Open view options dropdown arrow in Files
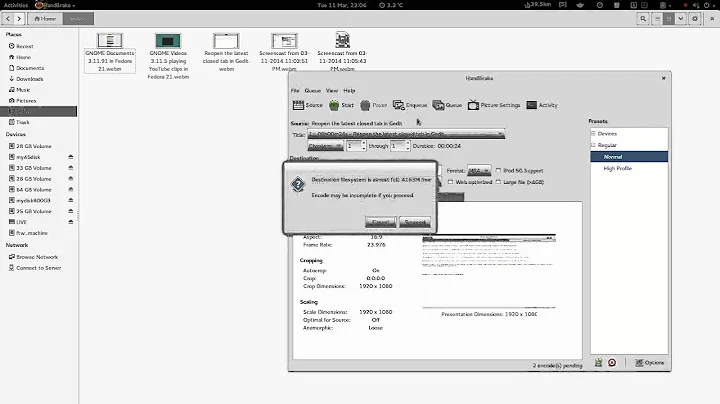 (681, 19)
